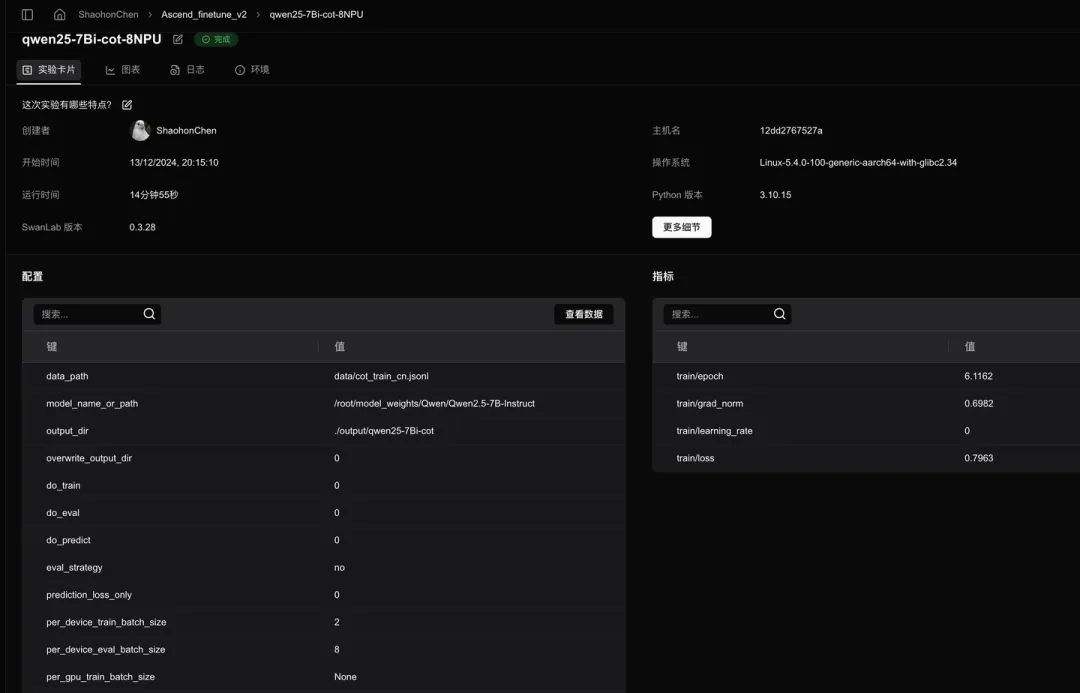Open ShaohonChen's avatar image
The image size is (1080, 693).
[140, 130]
